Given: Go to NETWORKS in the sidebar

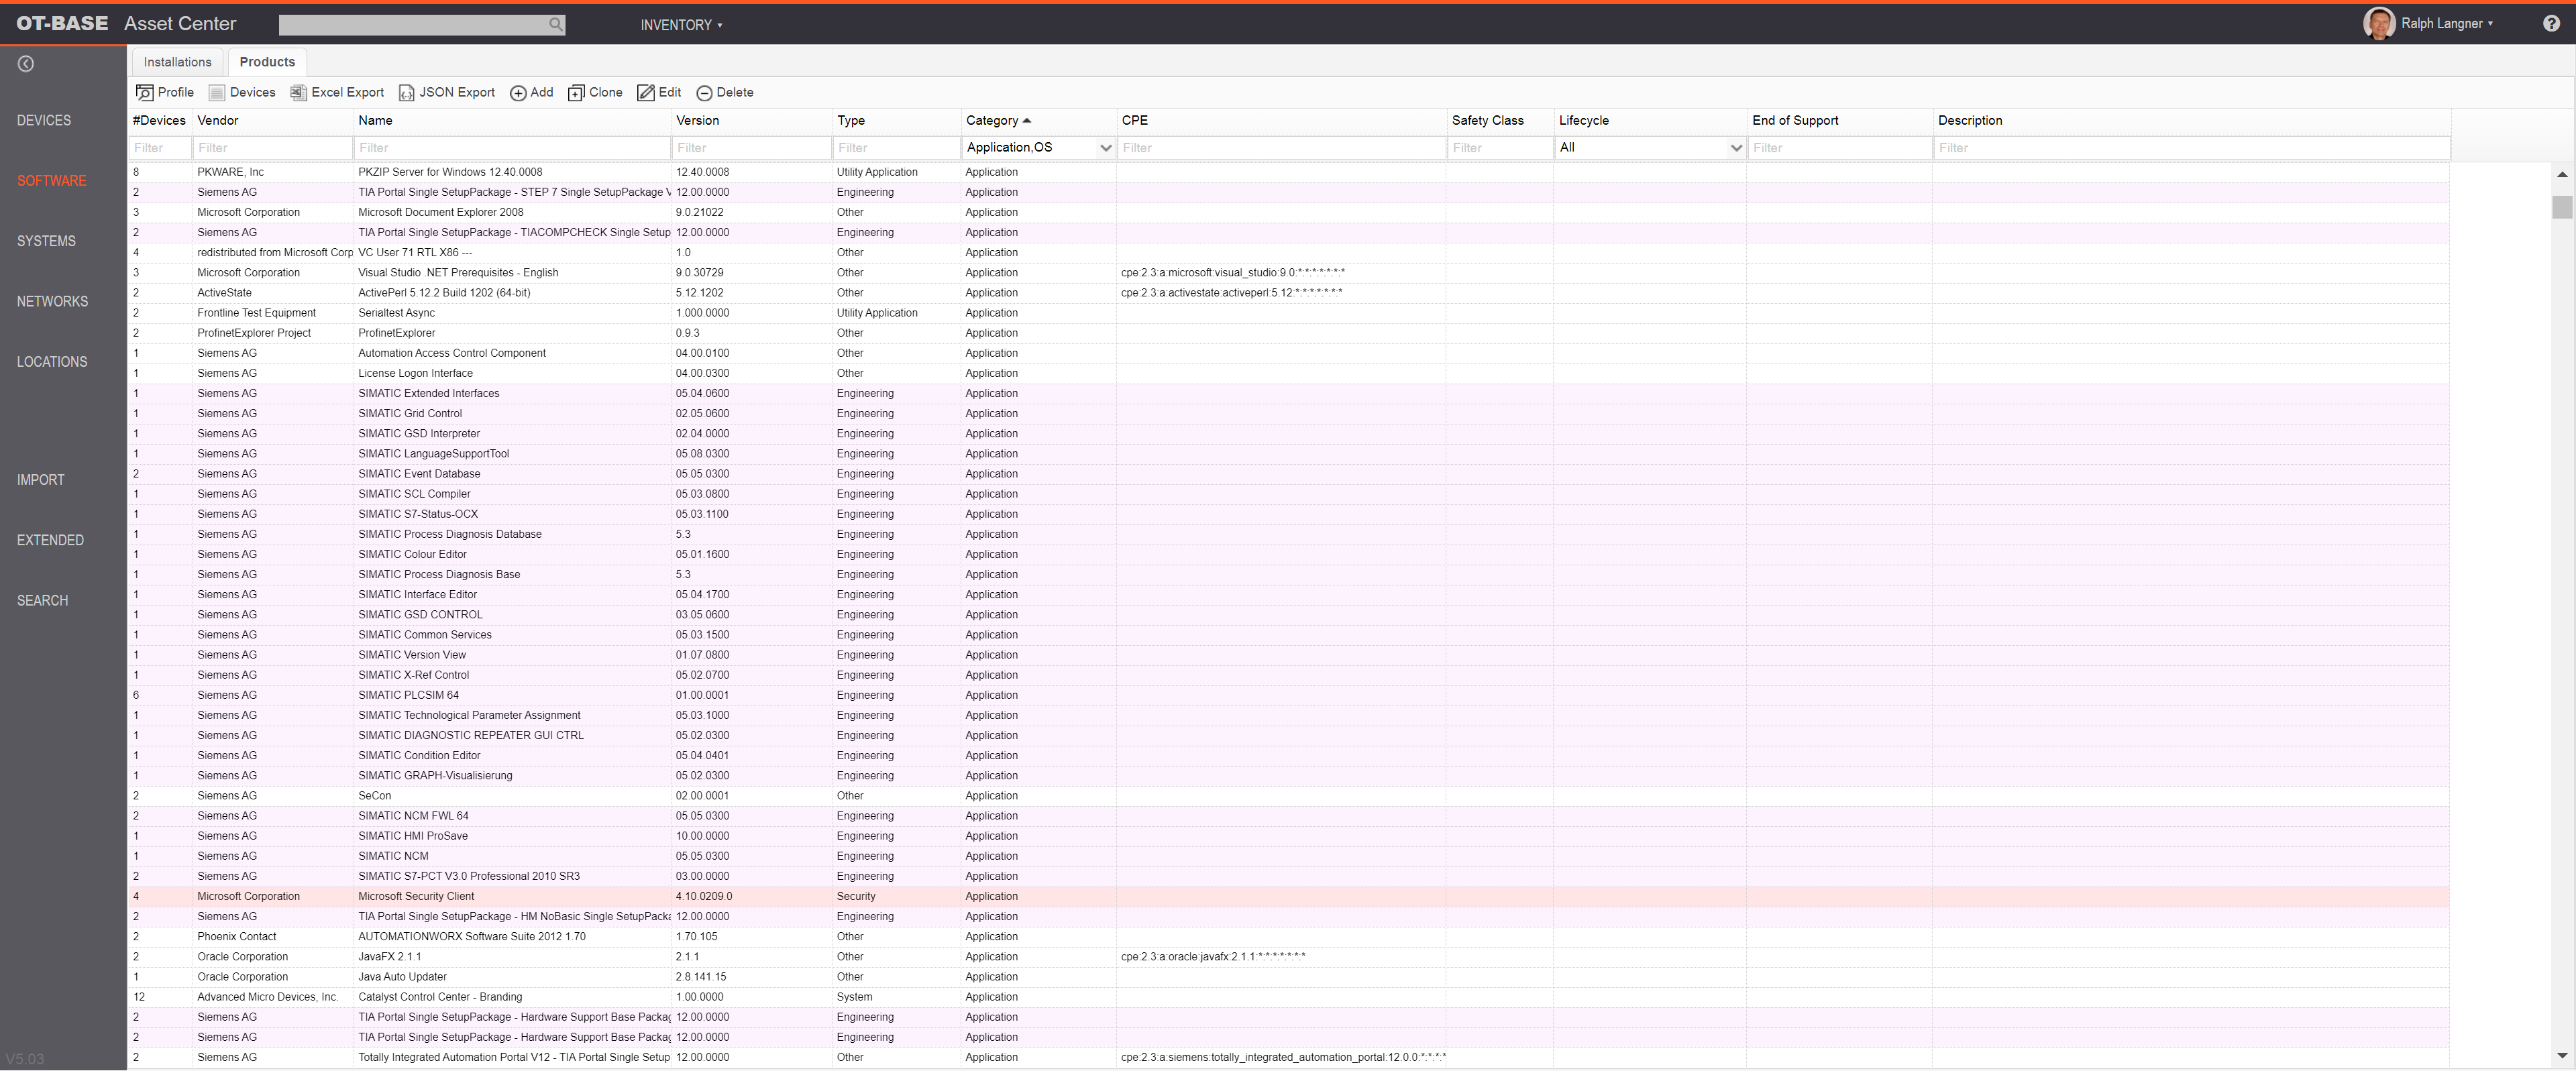Looking at the screenshot, I should coord(52,301).
